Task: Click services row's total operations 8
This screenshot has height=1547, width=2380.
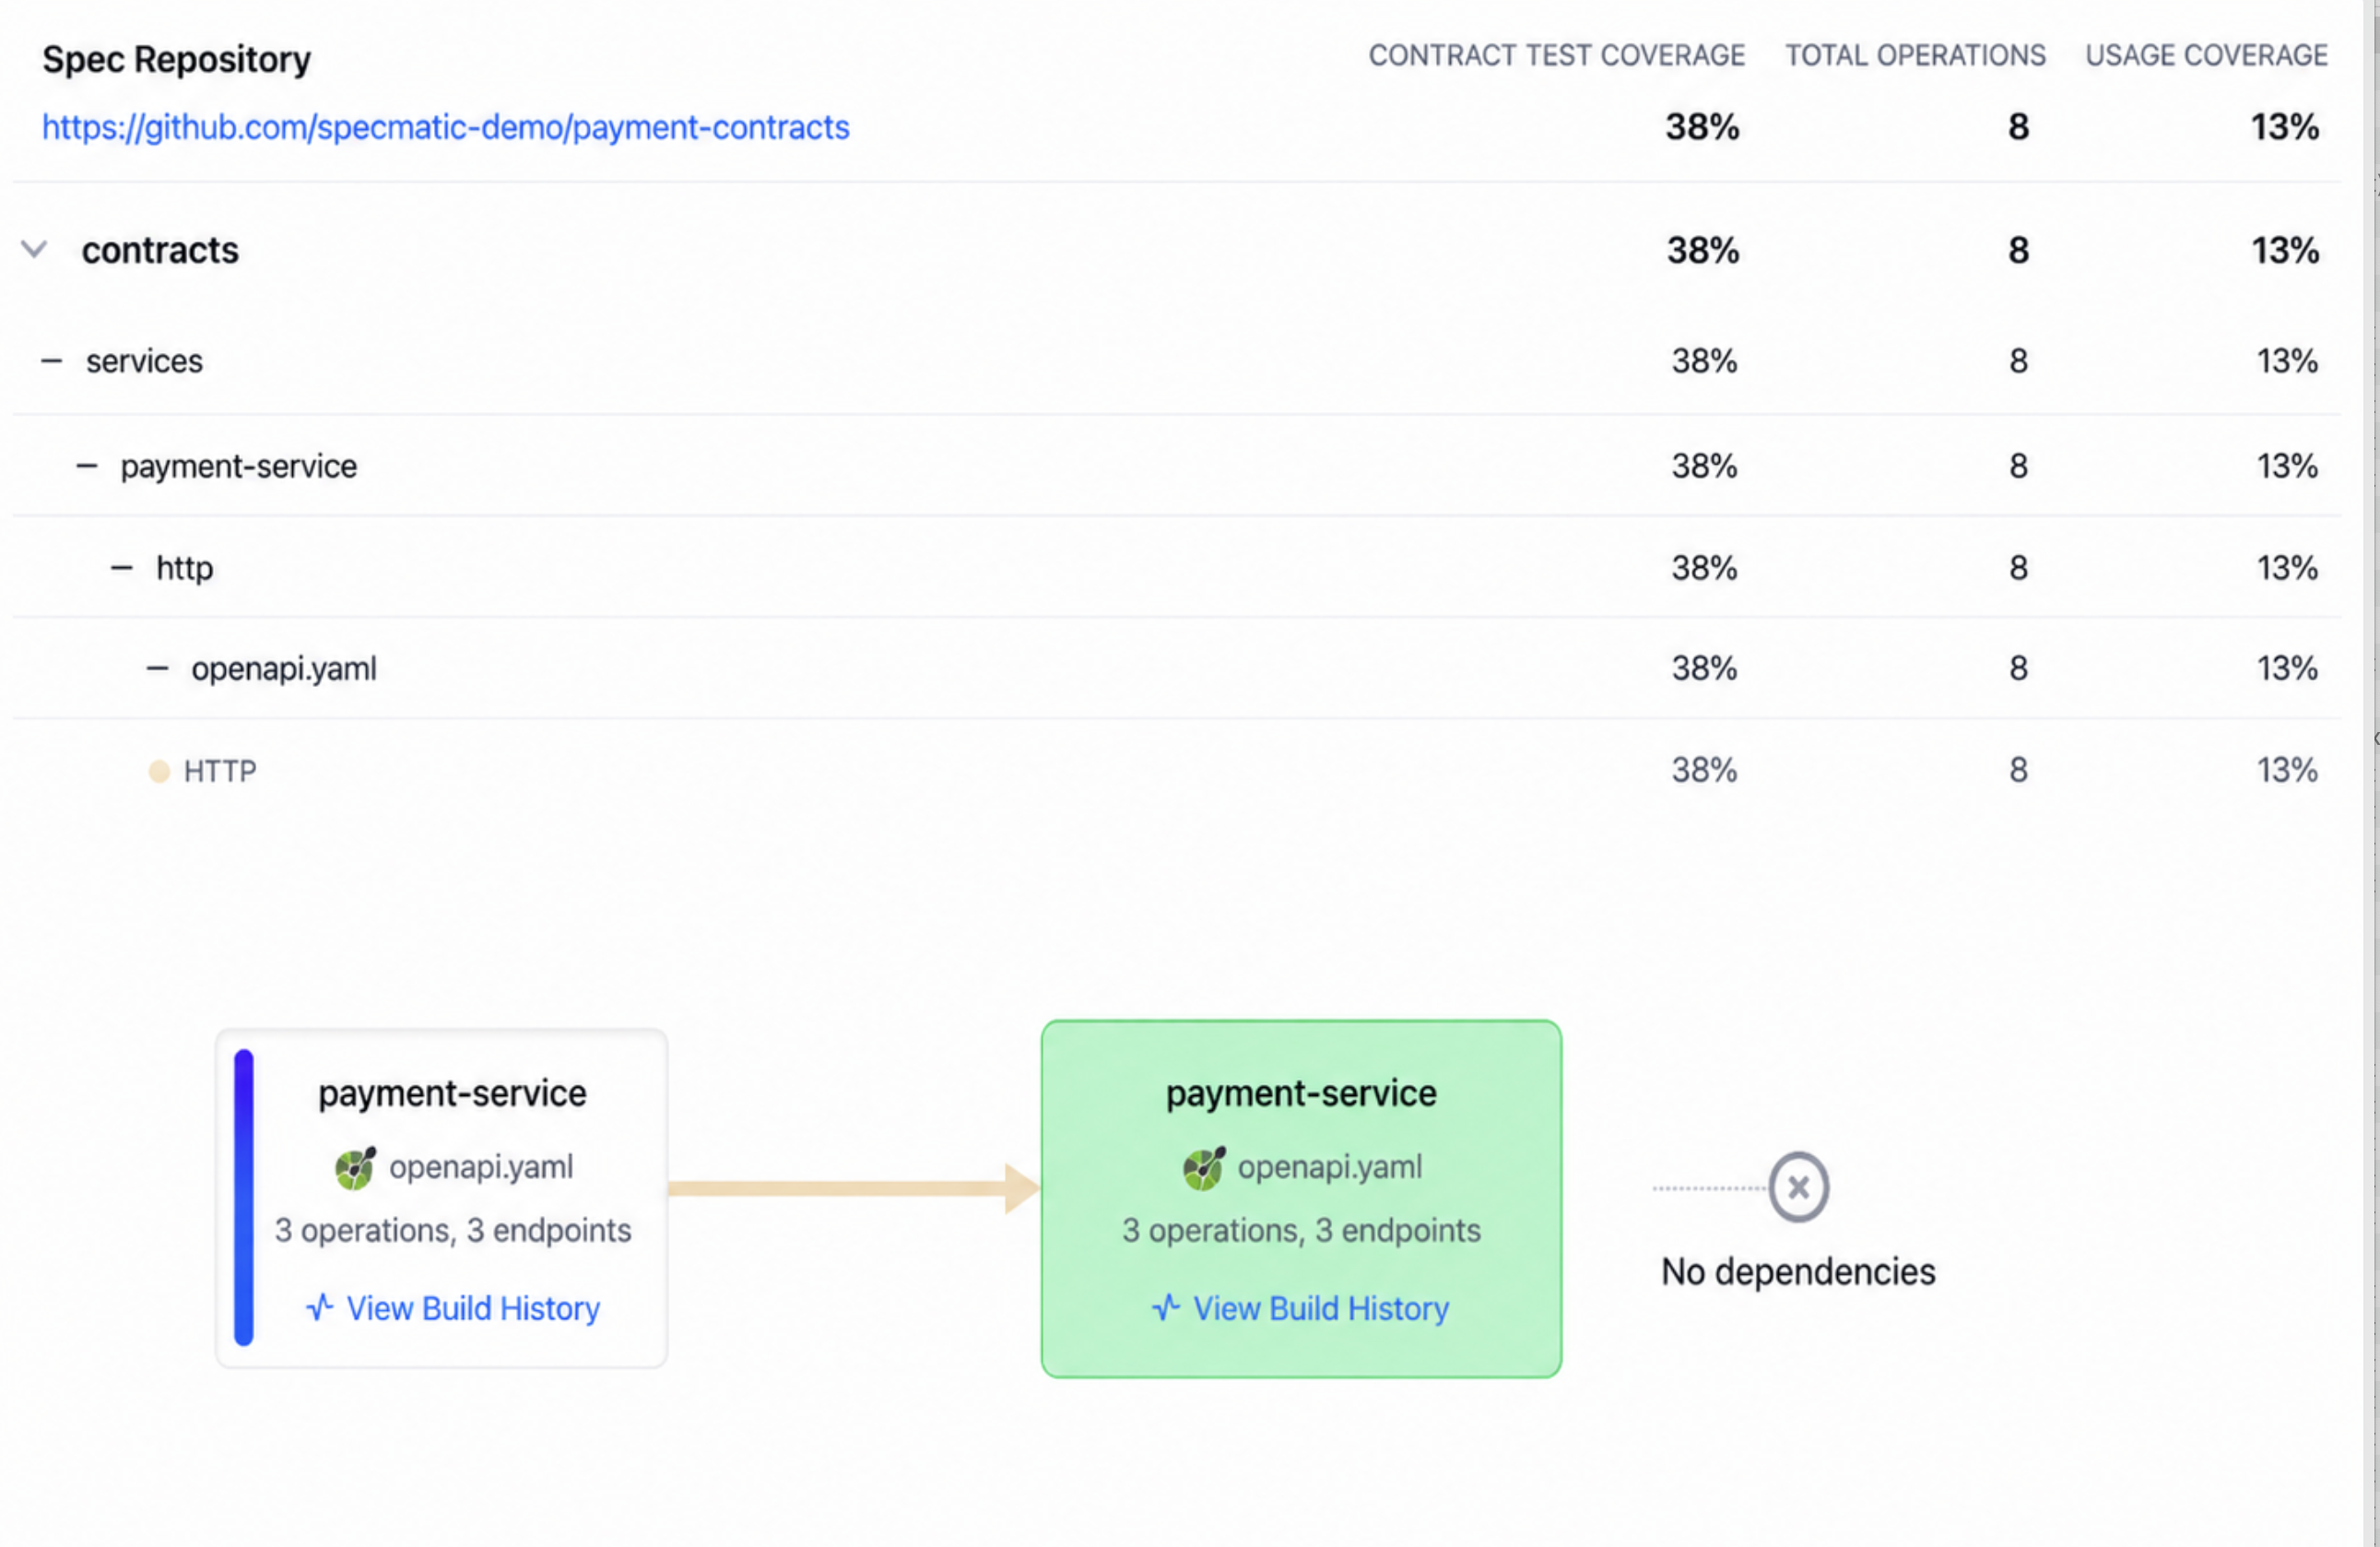Action: 2018,361
